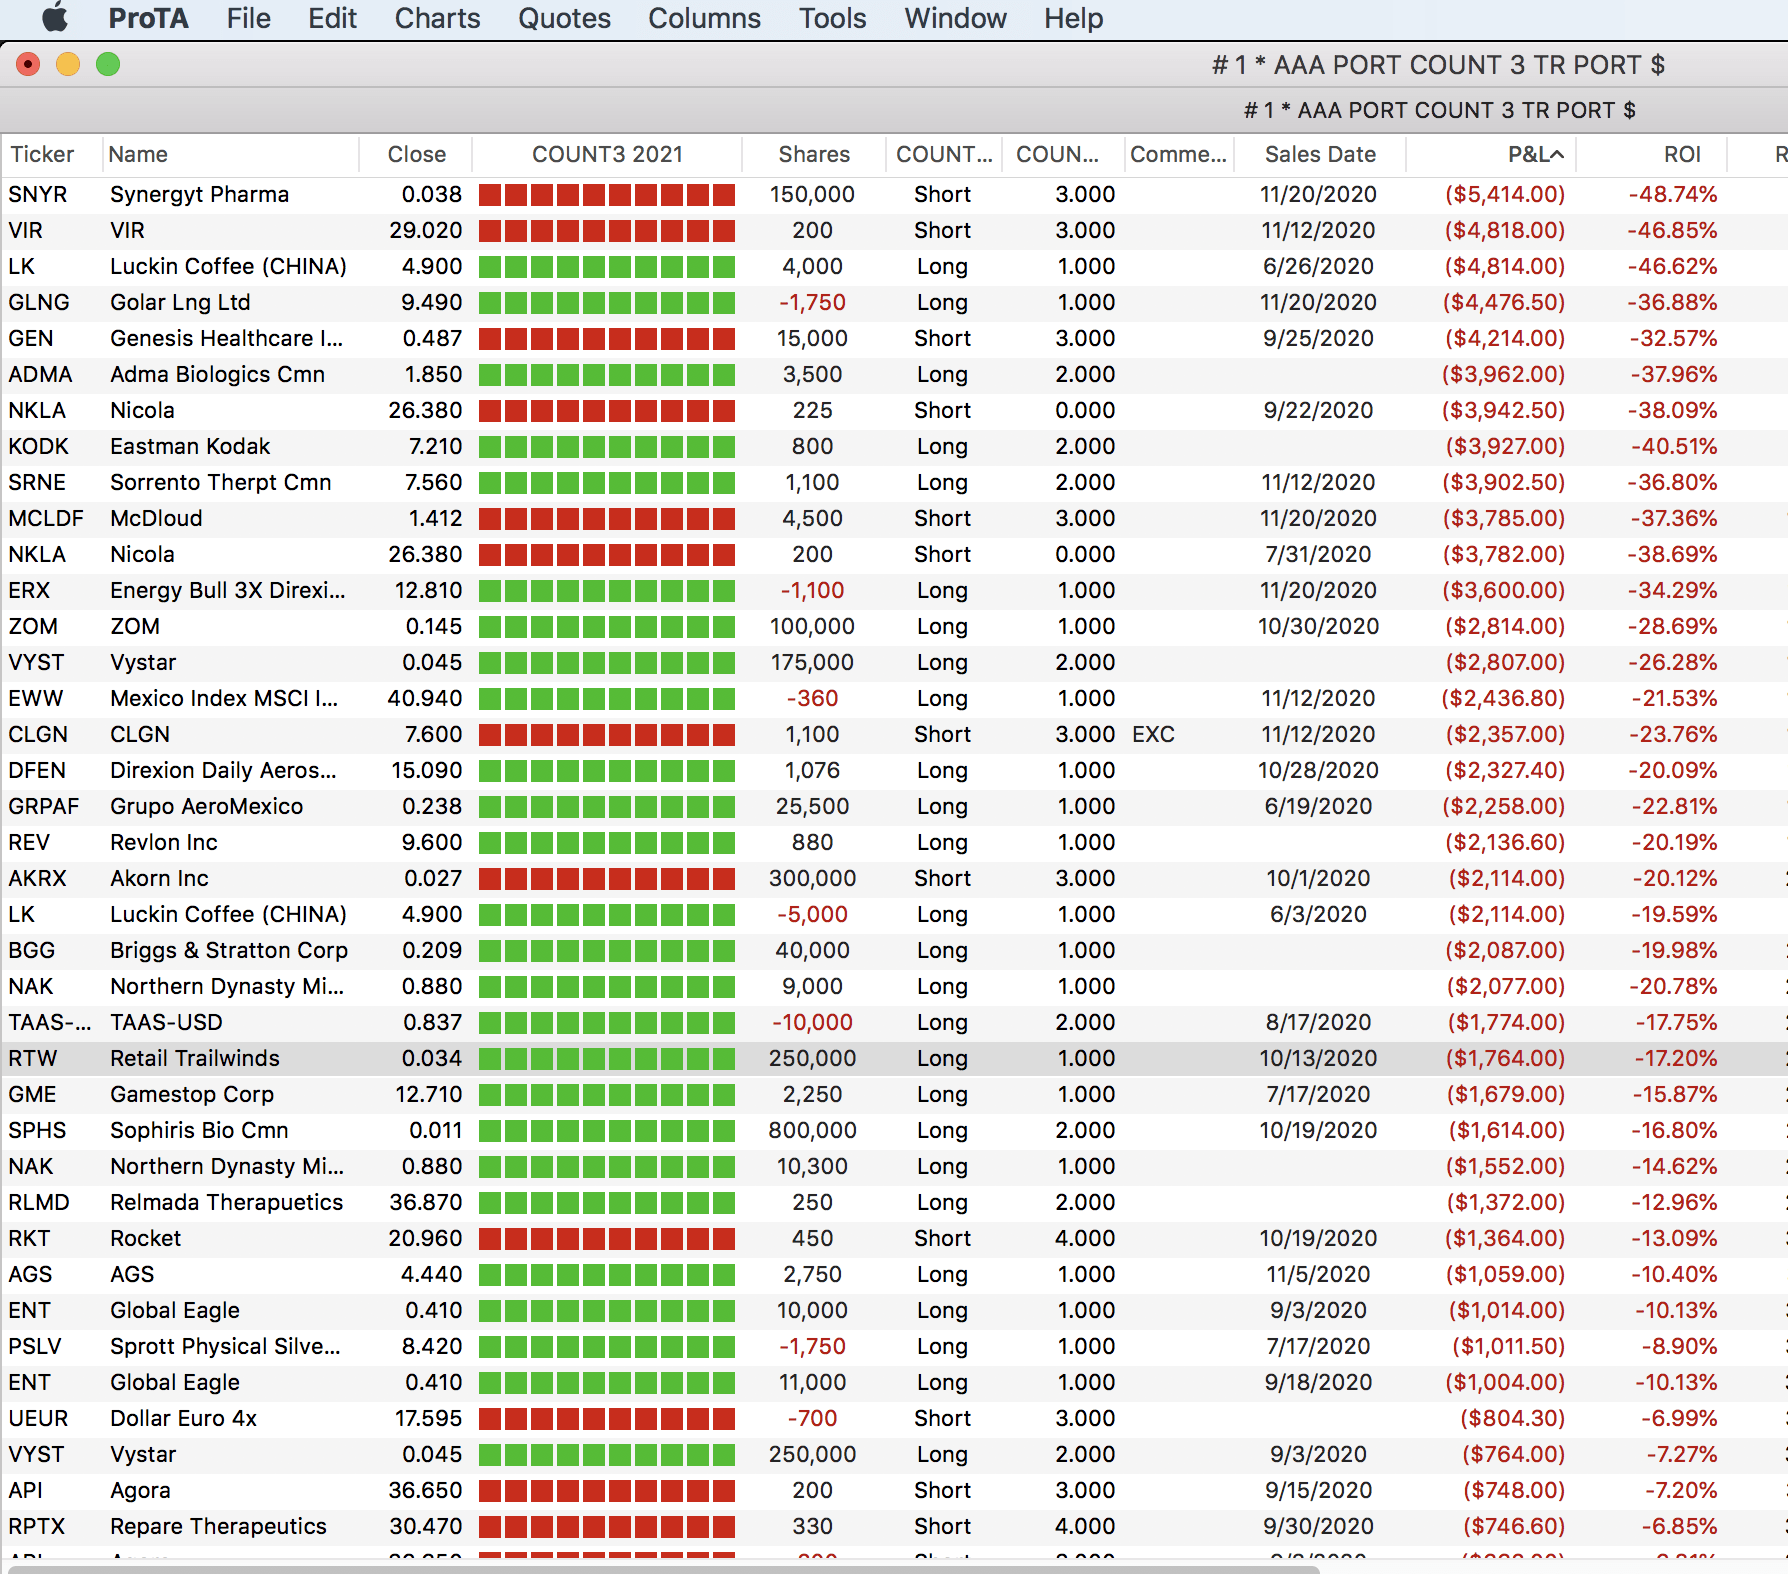Click the Close column header

coord(416,155)
